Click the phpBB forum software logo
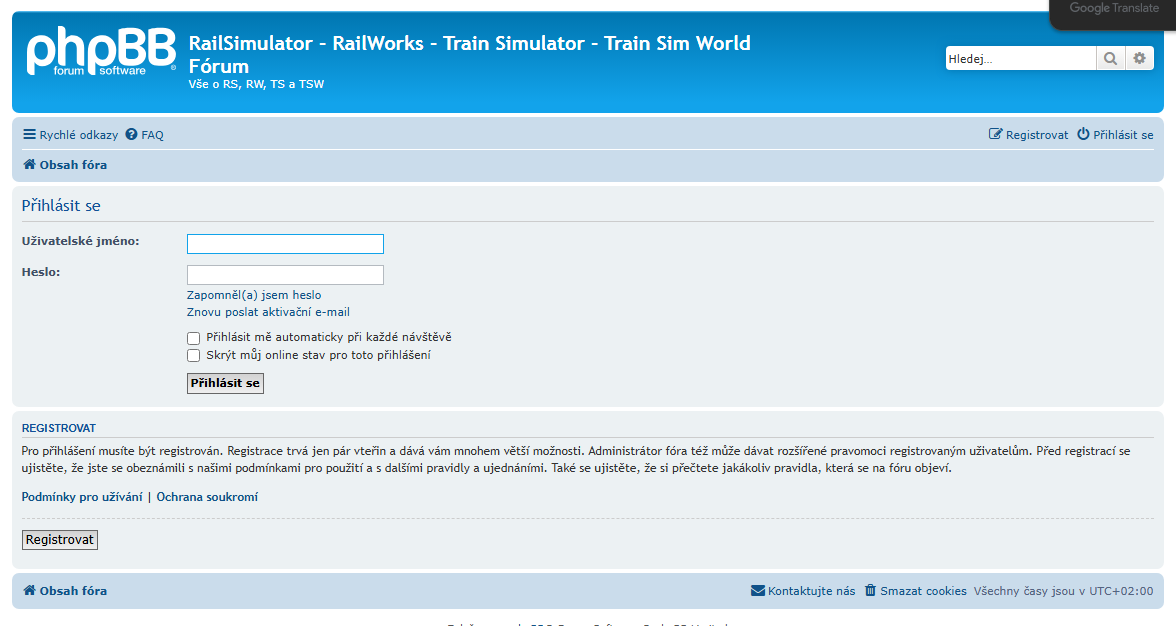The width and height of the screenshot is (1176, 626). pos(101,52)
